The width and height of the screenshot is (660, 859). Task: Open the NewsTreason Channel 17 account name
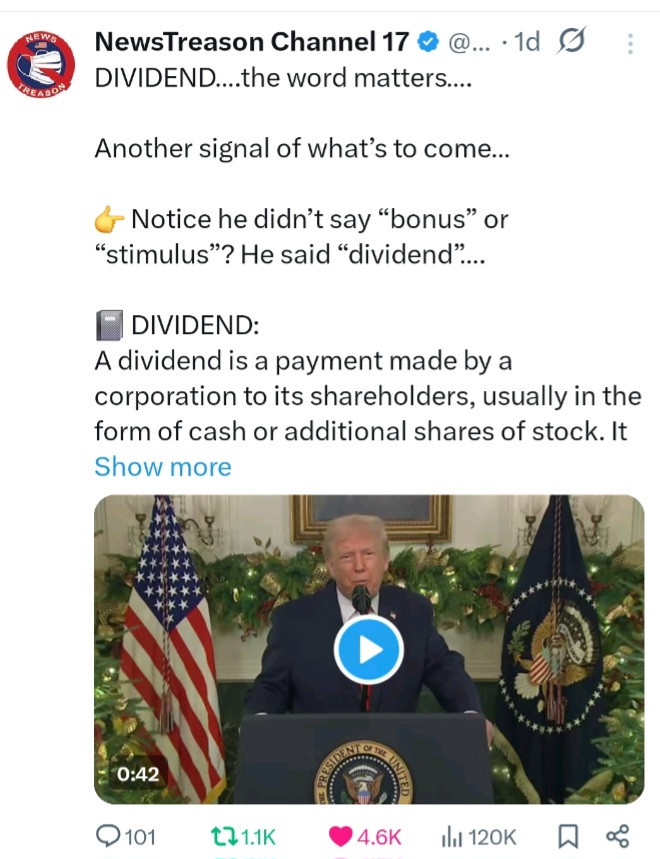pyautogui.click(x=251, y=42)
